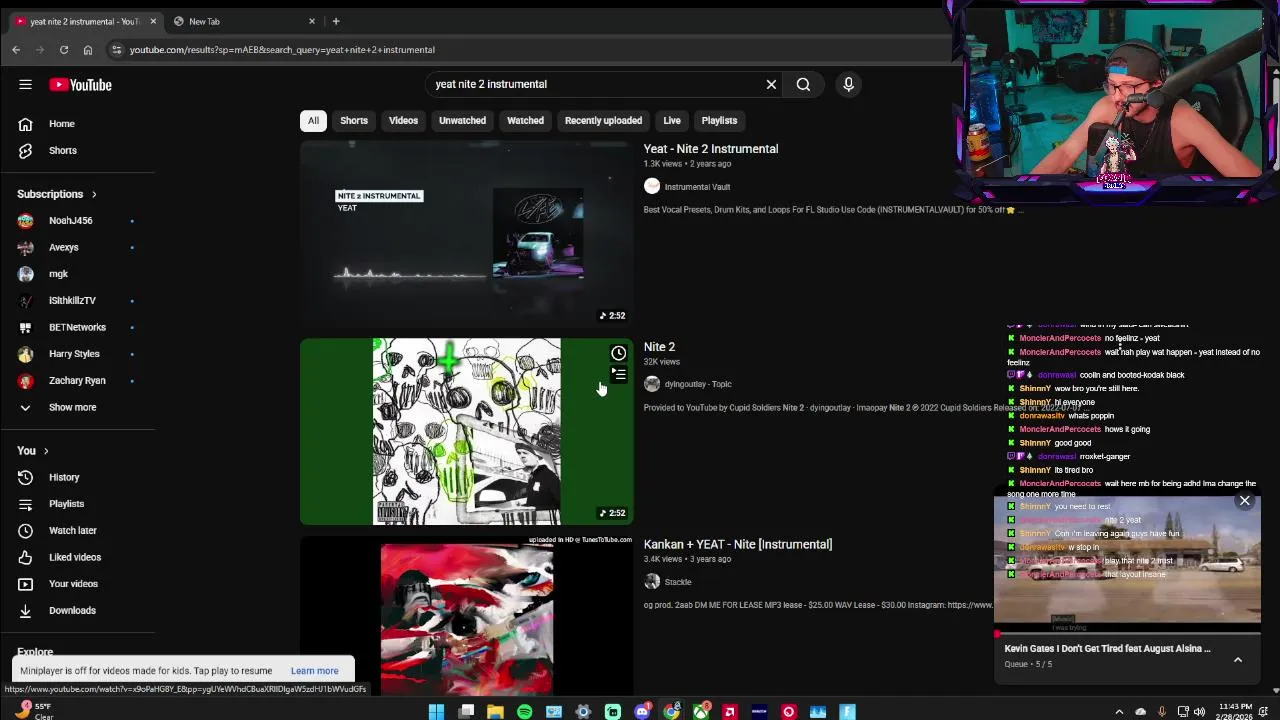Expand the miniplayer queue chevron
This screenshot has height=720, width=1280.
tap(1237, 660)
